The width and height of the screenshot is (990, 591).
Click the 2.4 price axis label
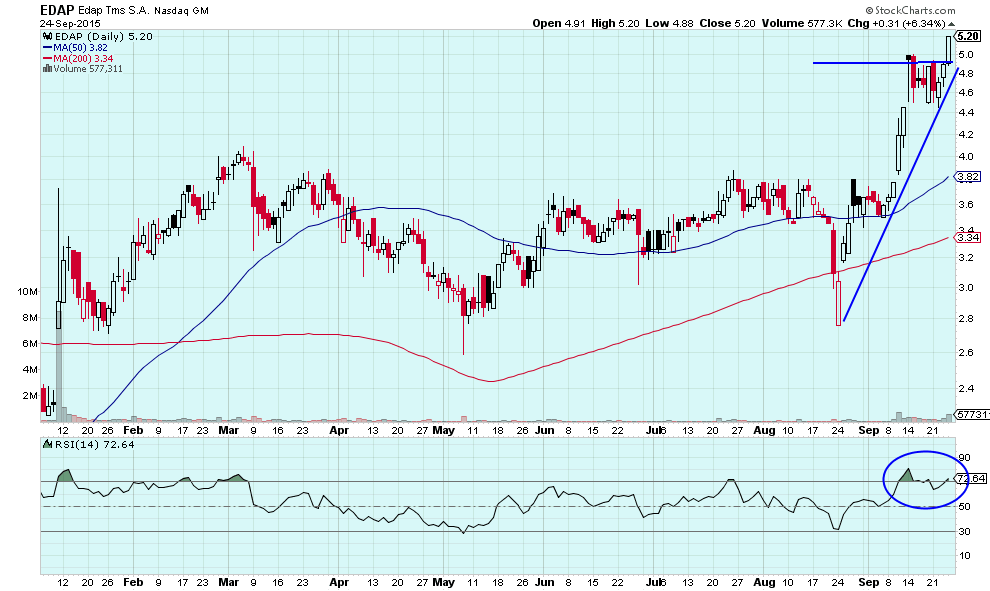[x=966, y=388]
